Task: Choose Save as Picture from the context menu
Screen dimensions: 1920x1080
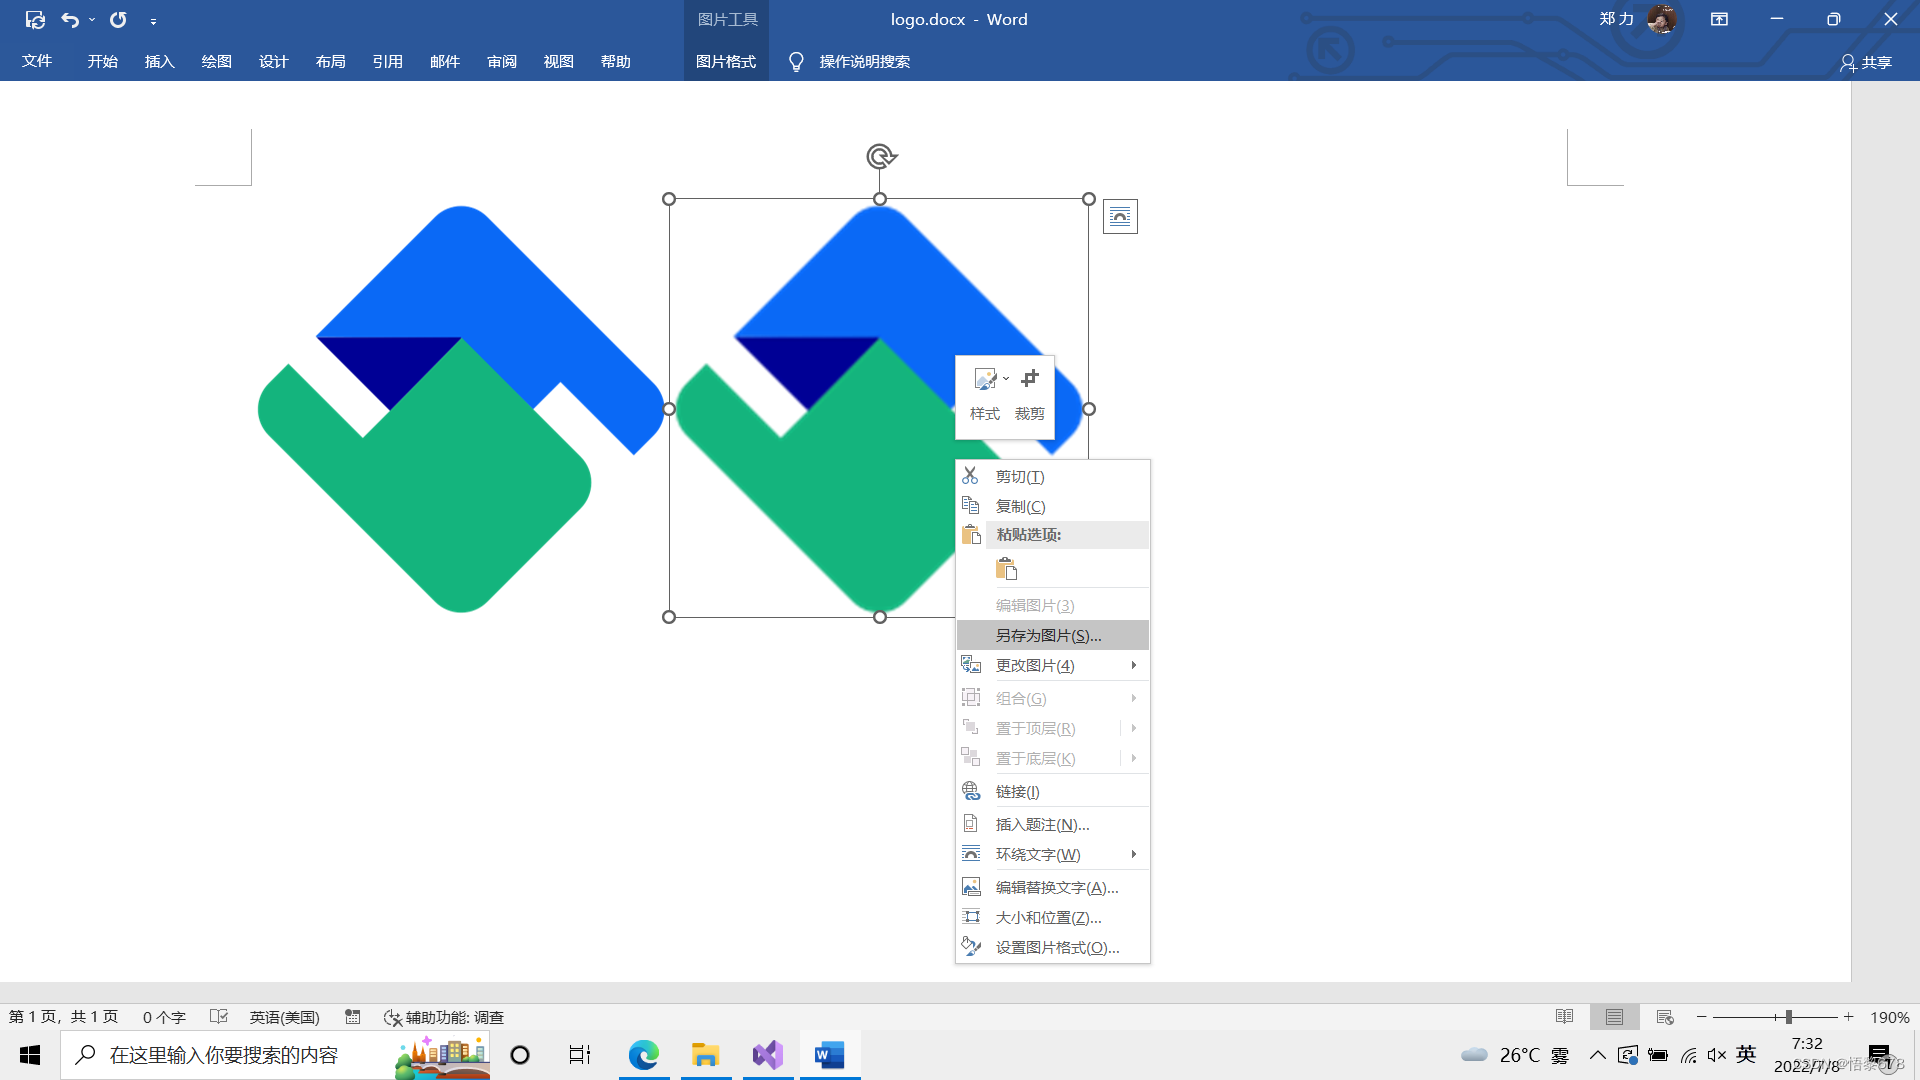Action: (x=1048, y=635)
